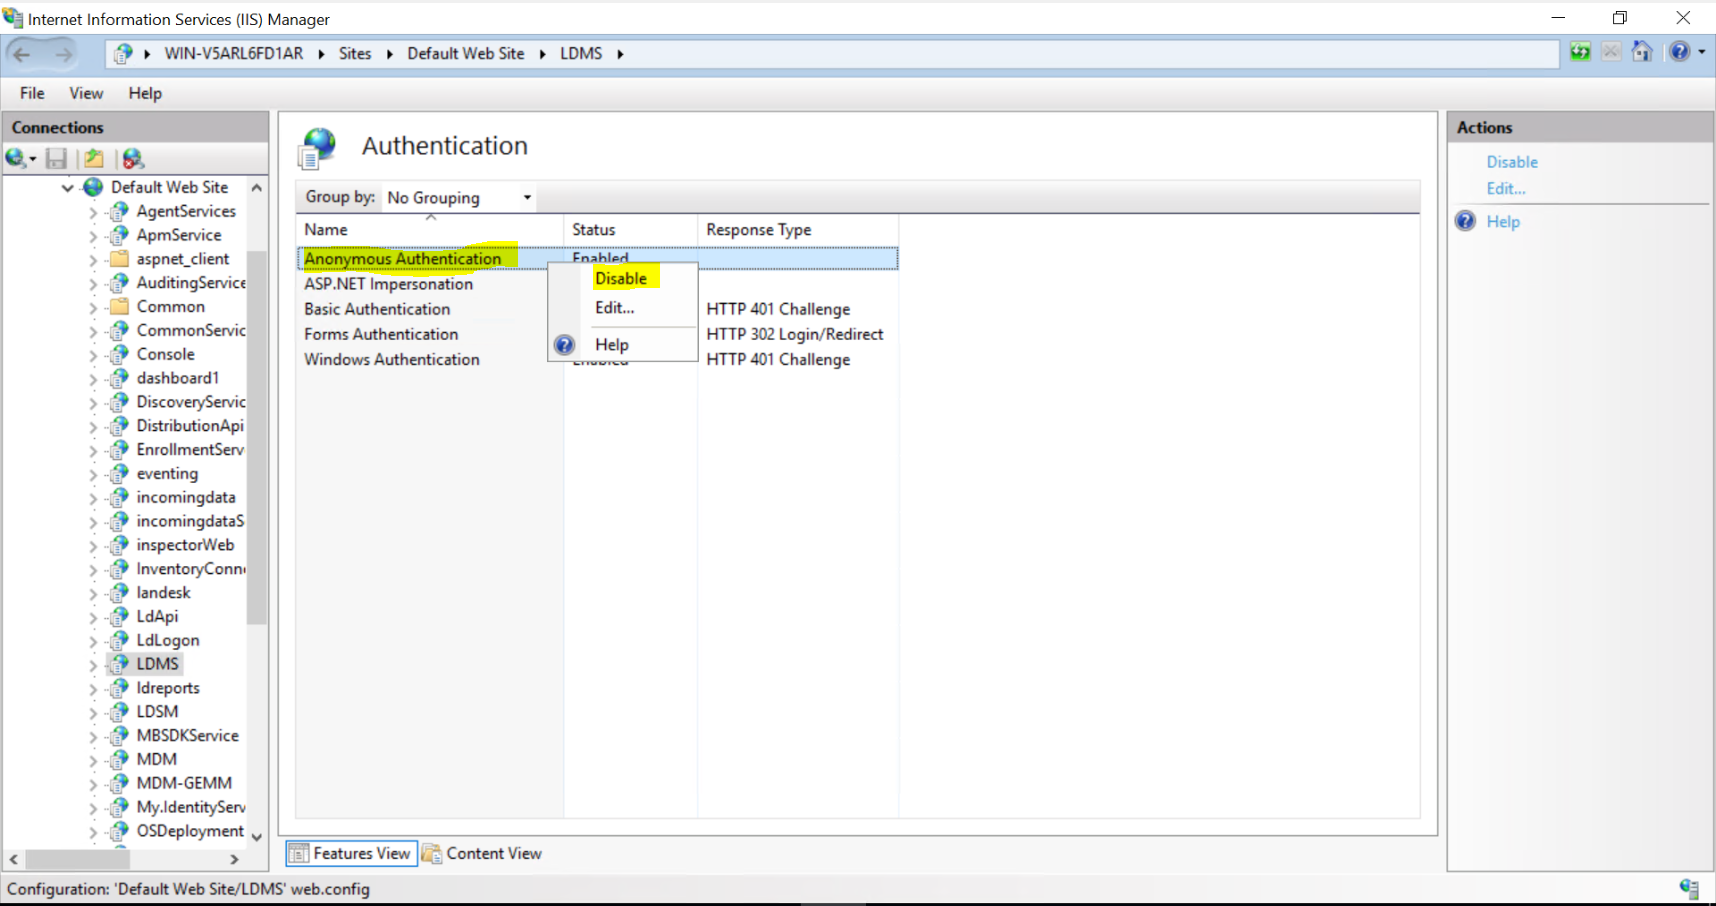Screen dimensions: 1716x906
Task: Delete connection using the globe red-X icon
Action: (x=133, y=158)
